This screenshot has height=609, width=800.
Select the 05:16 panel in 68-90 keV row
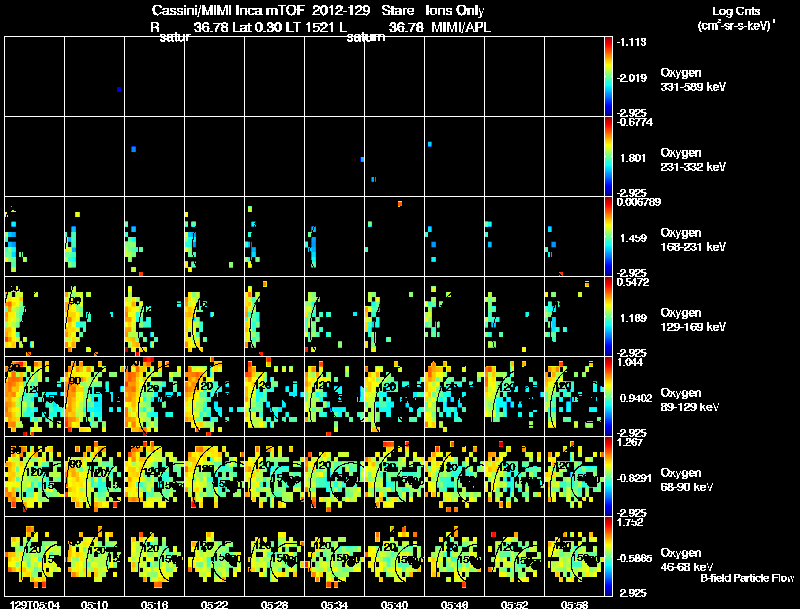pos(155,476)
